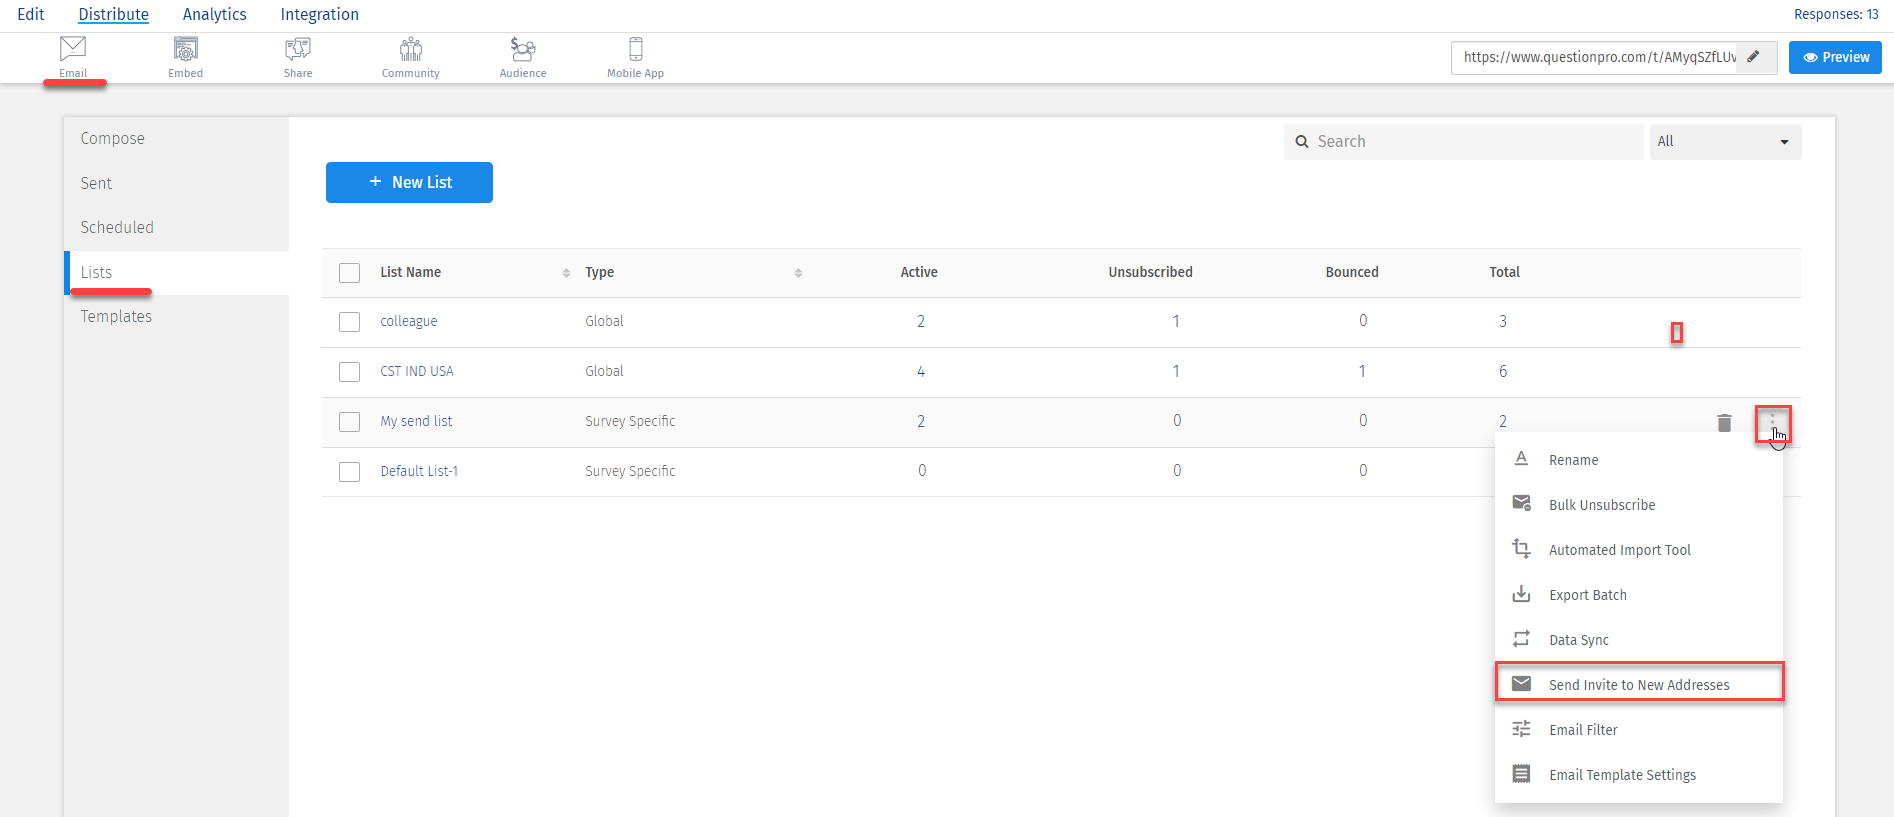Delete My send list with trash icon

(x=1724, y=423)
